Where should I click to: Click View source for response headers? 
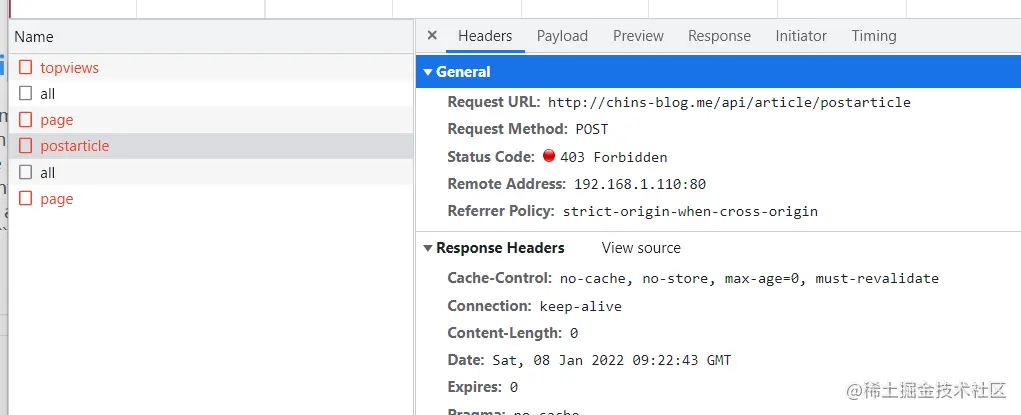641,248
